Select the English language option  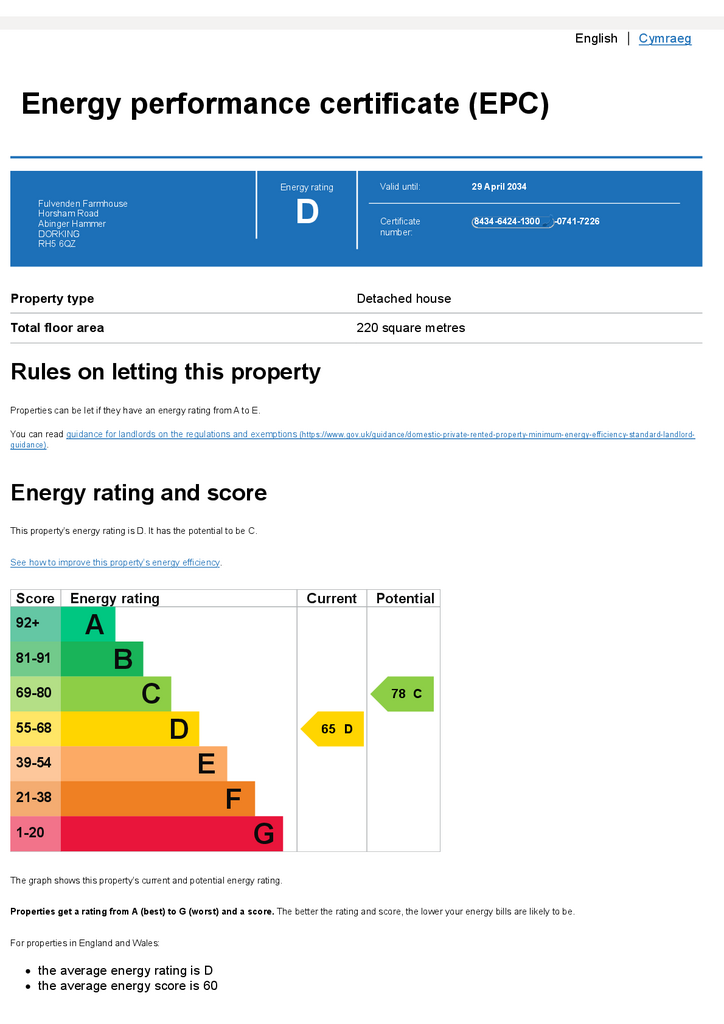coord(596,39)
